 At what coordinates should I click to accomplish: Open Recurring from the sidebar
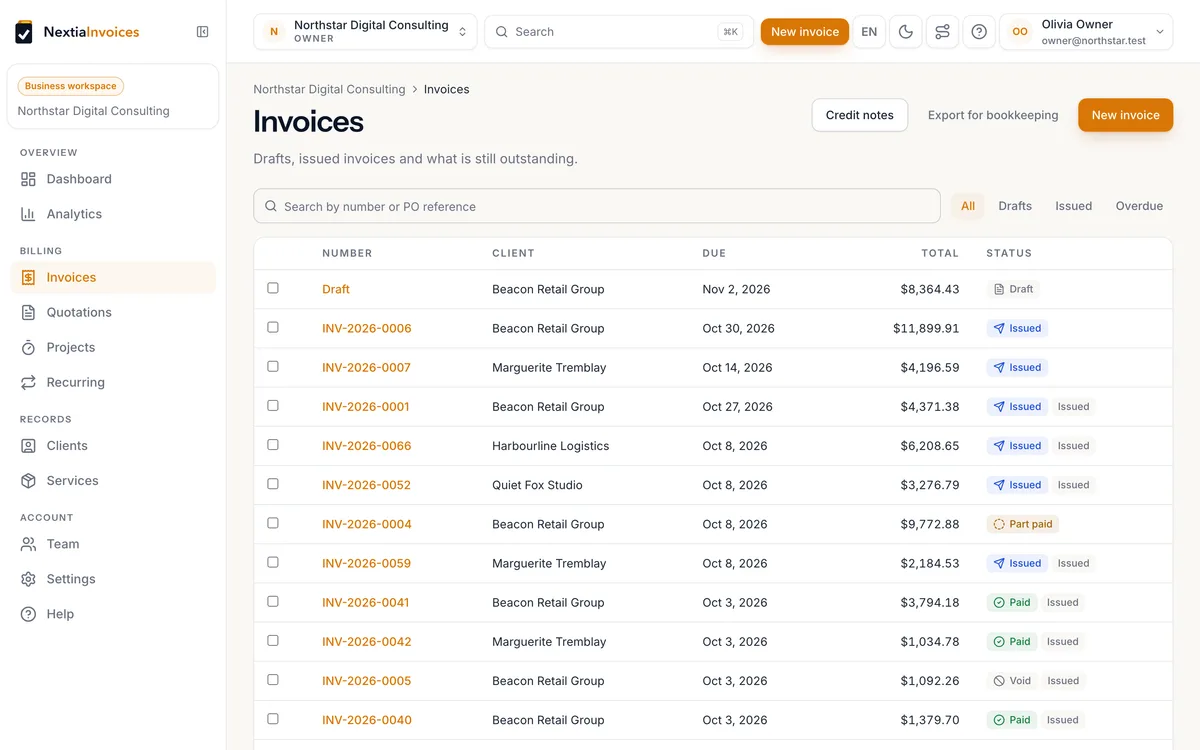[x=113, y=382]
